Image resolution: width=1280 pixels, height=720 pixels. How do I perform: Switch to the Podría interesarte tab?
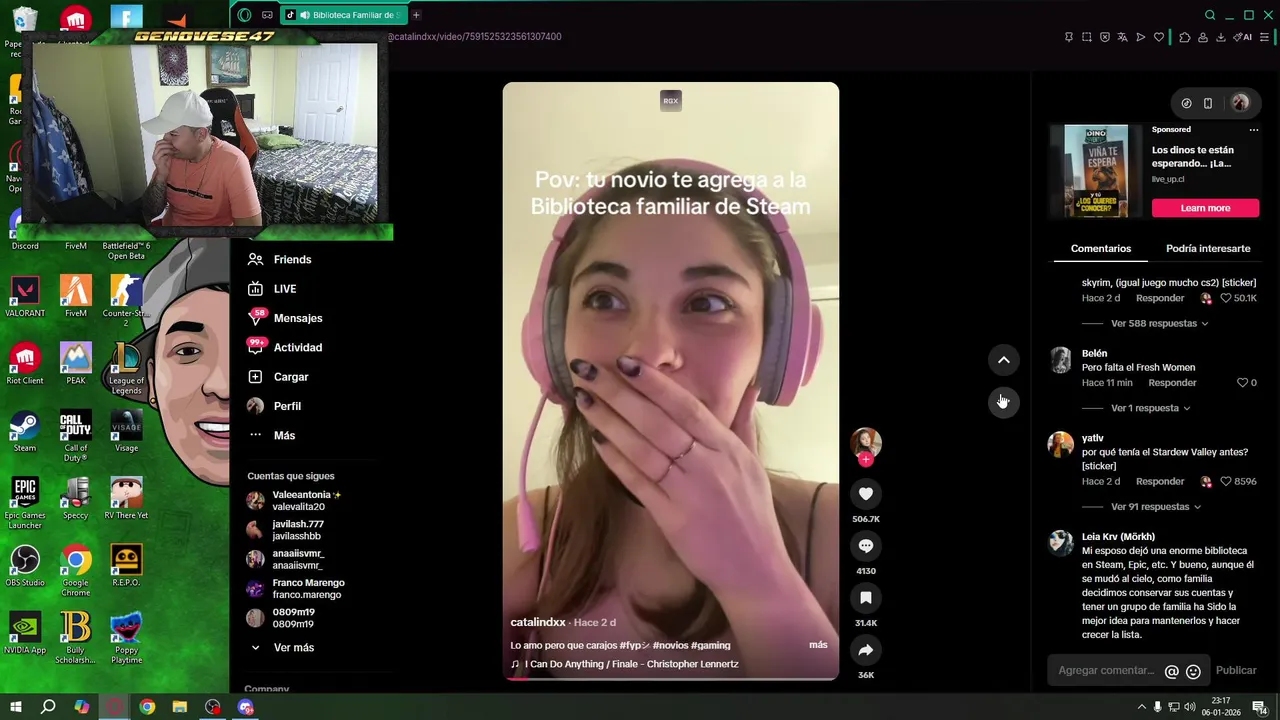tap(1208, 249)
